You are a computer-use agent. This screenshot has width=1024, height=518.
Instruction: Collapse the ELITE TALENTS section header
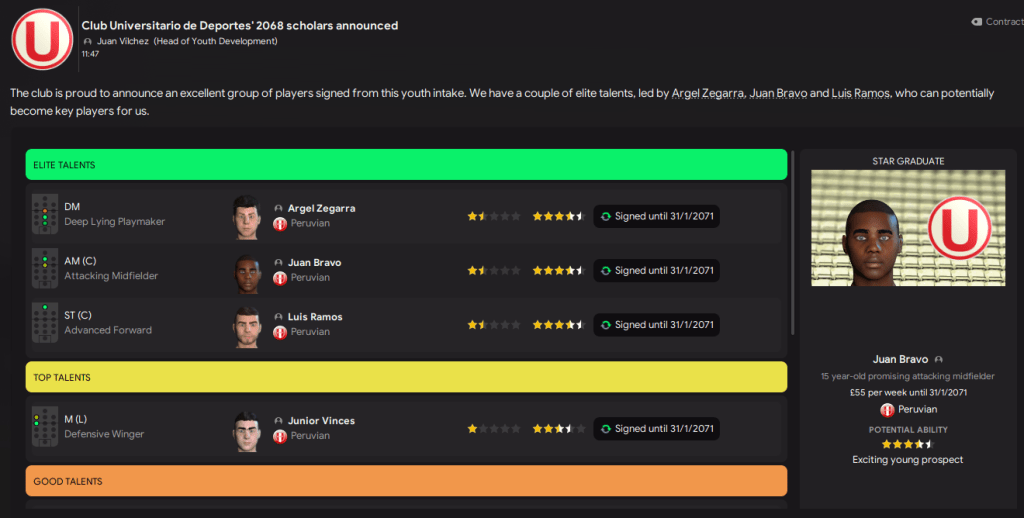[x=406, y=165]
